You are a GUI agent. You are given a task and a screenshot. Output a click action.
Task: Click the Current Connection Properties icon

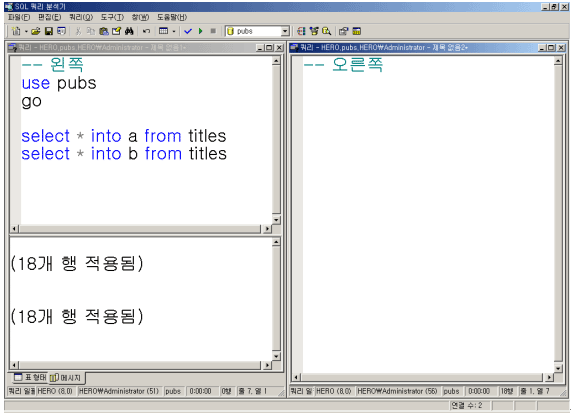pyautogui.click(x=343, y=31)
